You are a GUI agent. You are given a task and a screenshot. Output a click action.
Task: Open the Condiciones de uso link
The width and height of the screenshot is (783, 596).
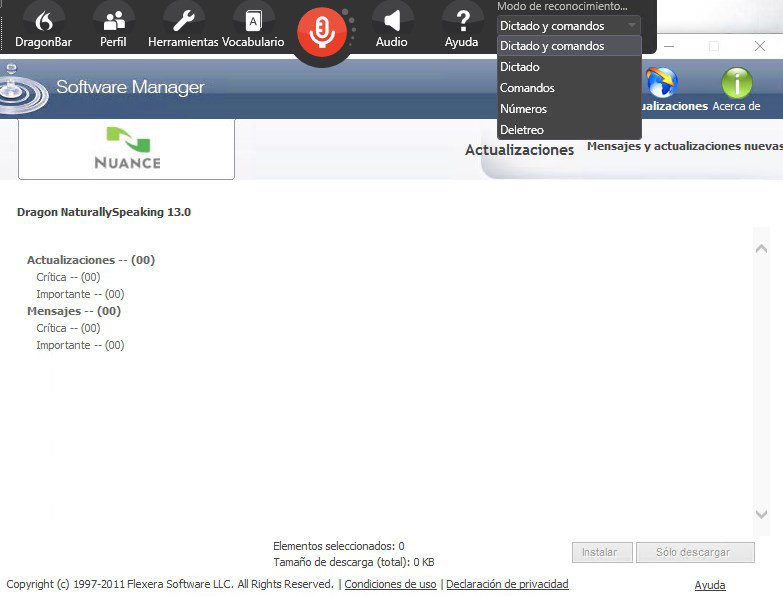[x=390, y=584]
